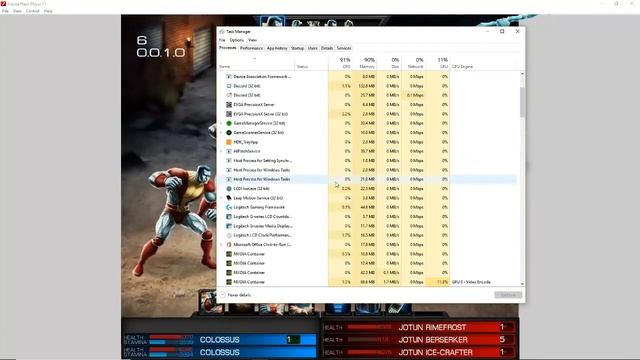This screenshot has height=360, width=640.
Task: Click the scrollbar down arrow in Task Manager
Action: [522, 284]
